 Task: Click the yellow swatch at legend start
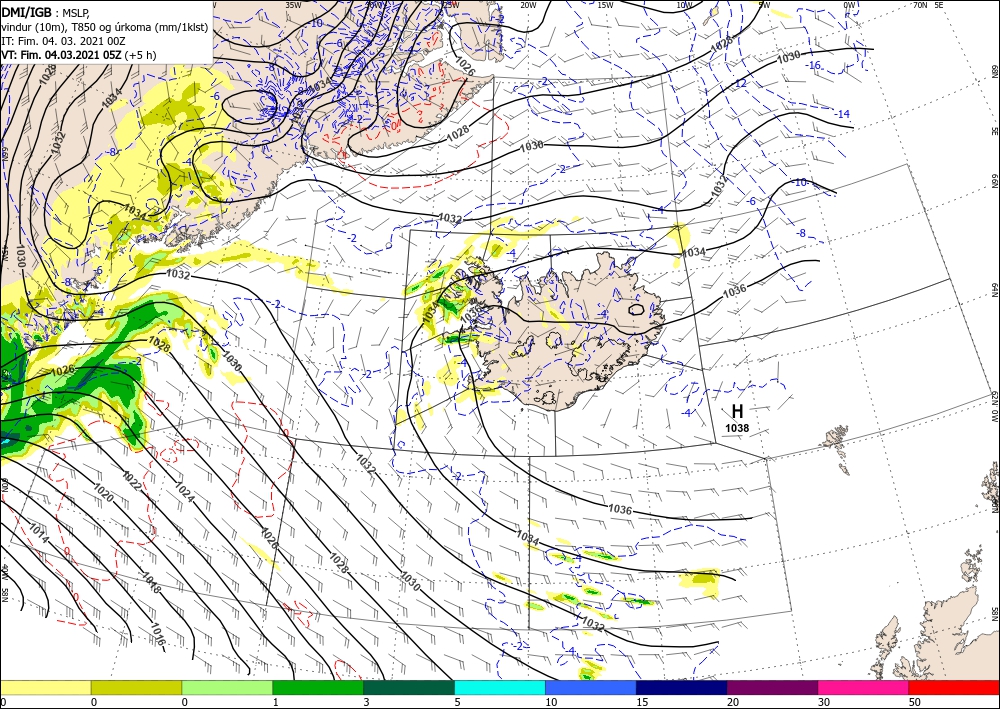[45, 687]
